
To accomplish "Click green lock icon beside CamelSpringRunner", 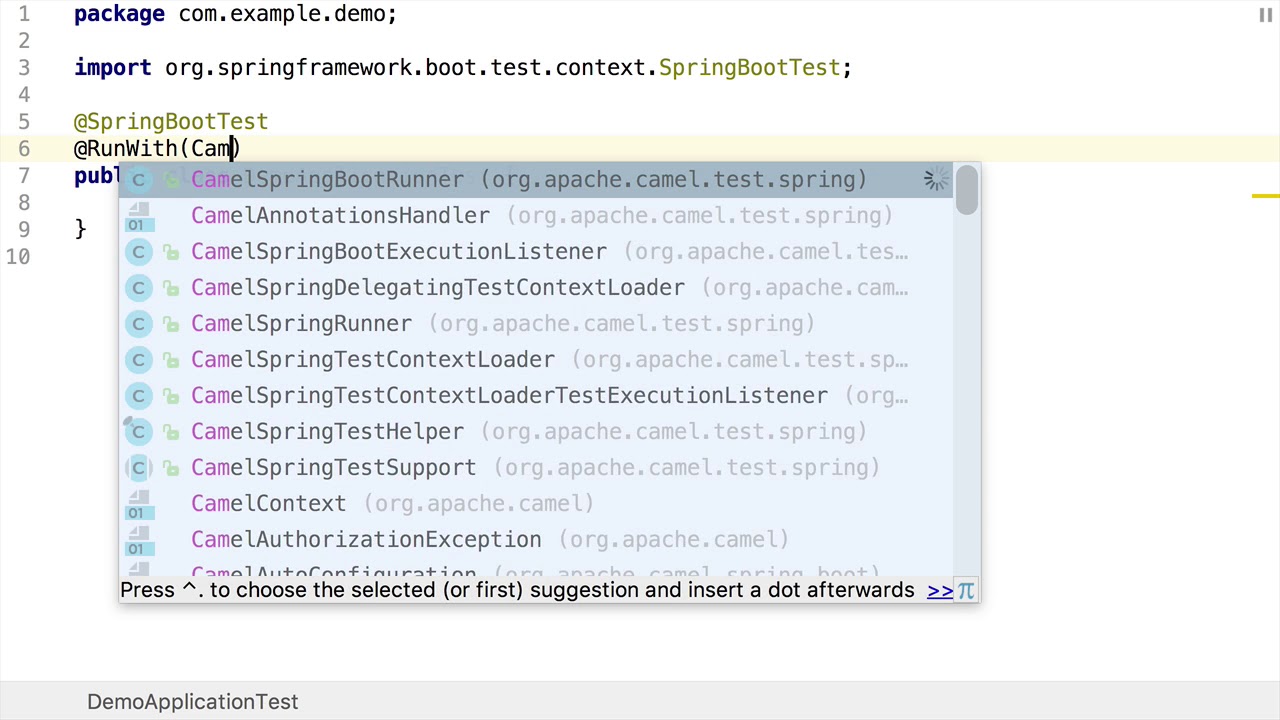I will tap(171, 324).
